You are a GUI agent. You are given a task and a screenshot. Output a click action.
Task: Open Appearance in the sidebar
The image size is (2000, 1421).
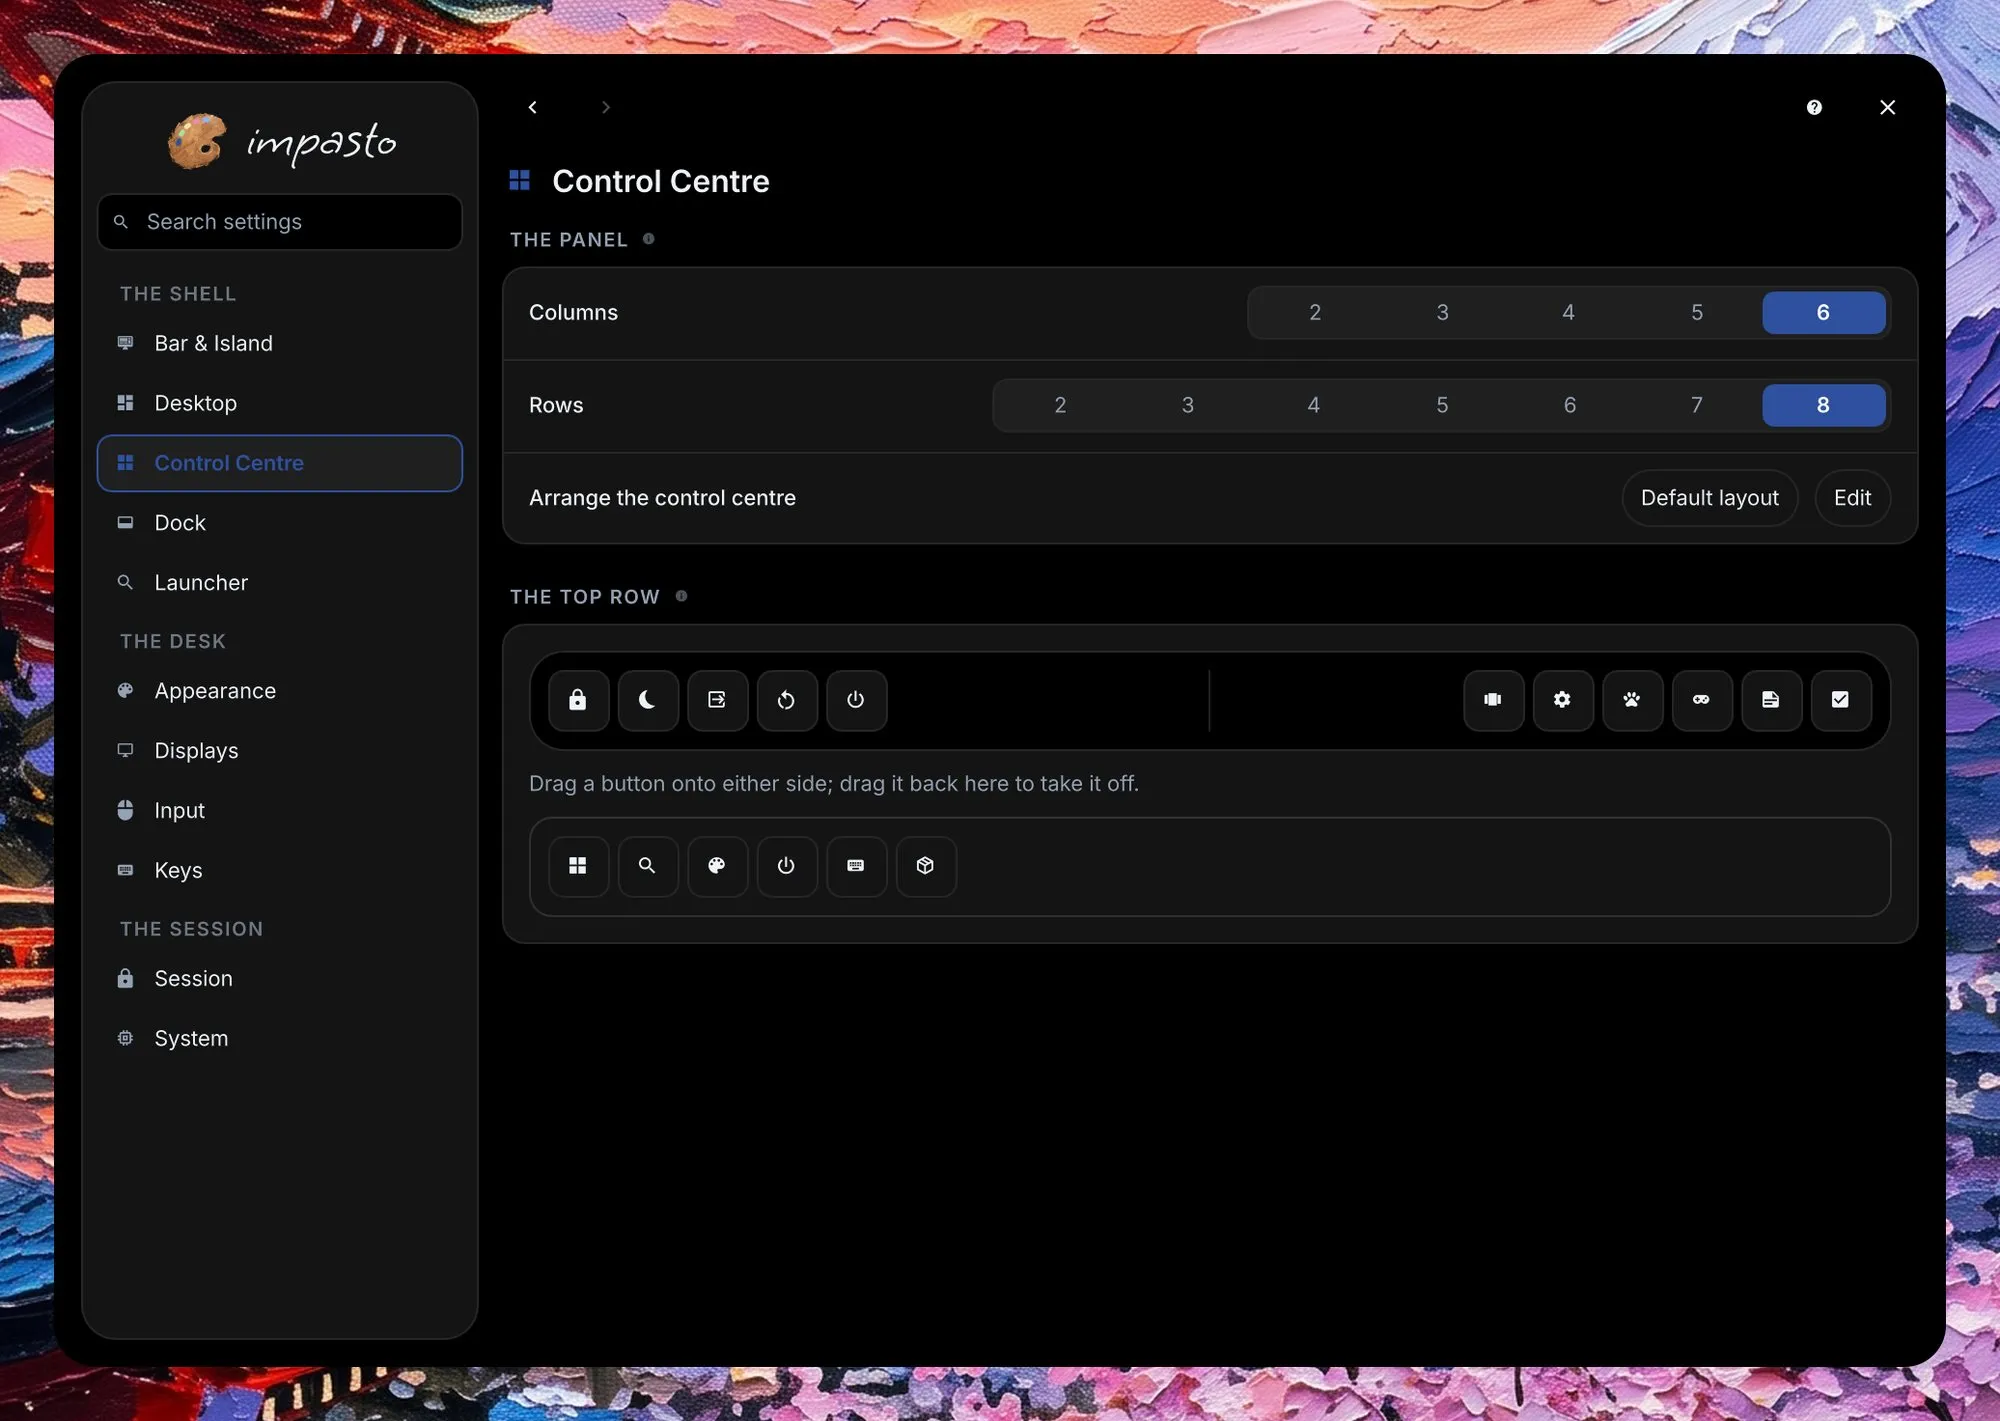pyautogui.click(x=280, y=691)
